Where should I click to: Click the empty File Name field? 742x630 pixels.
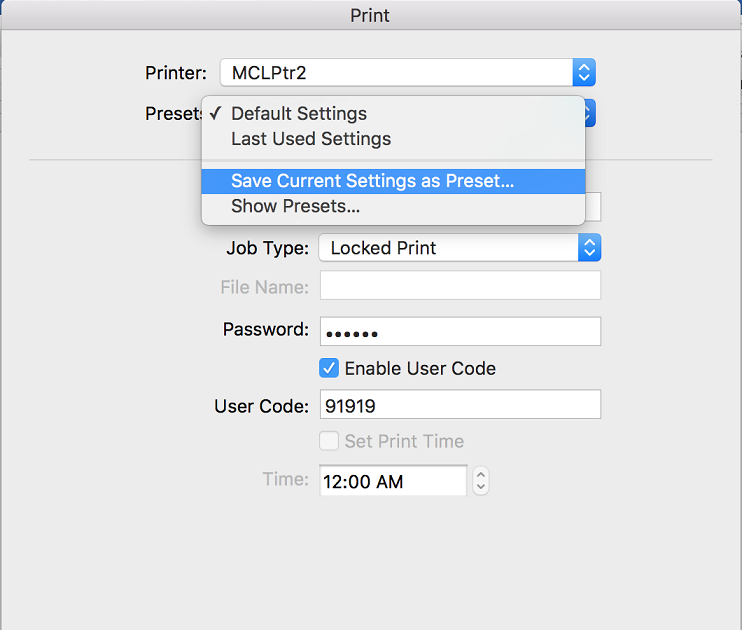coord(460,285)
